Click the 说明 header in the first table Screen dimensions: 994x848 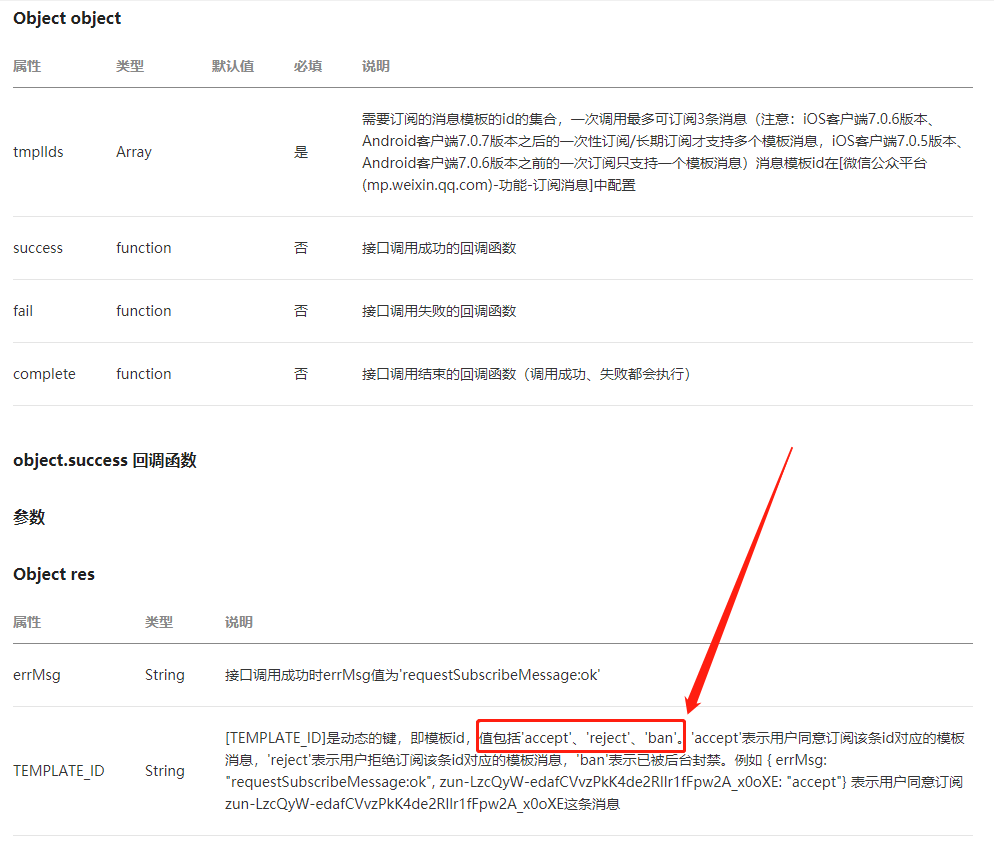click(375, 66)
